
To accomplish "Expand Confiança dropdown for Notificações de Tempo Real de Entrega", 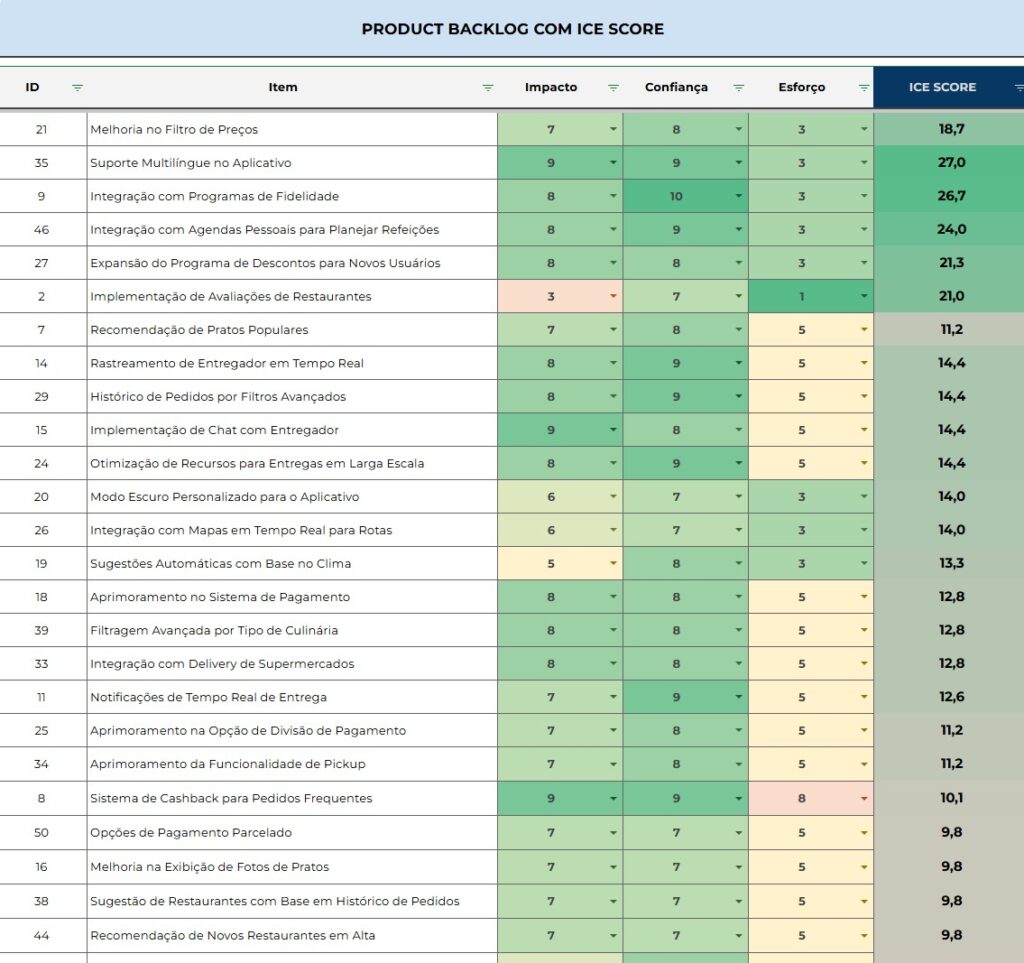I will click(x=738, y=697).
